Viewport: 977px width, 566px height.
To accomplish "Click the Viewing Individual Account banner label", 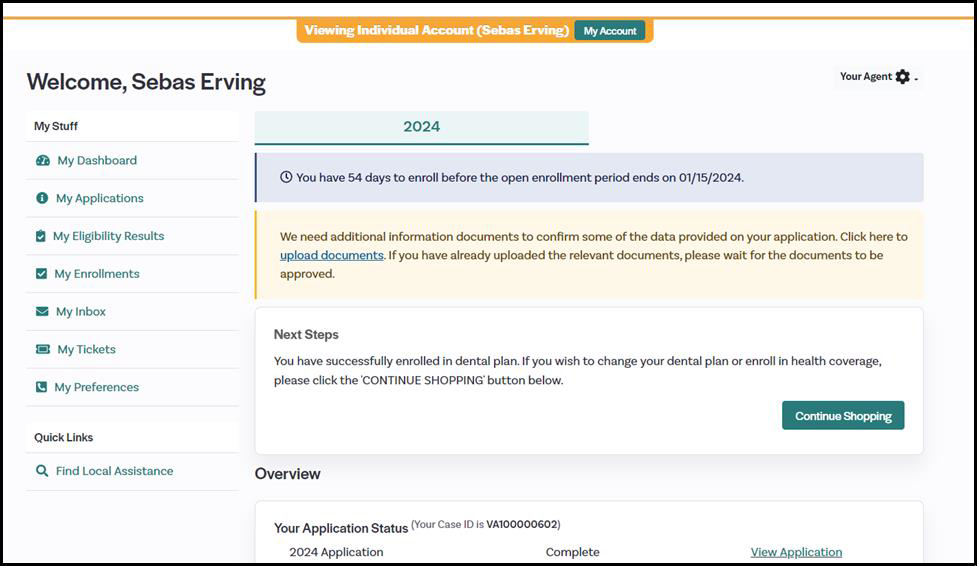I will pos(436,31).
